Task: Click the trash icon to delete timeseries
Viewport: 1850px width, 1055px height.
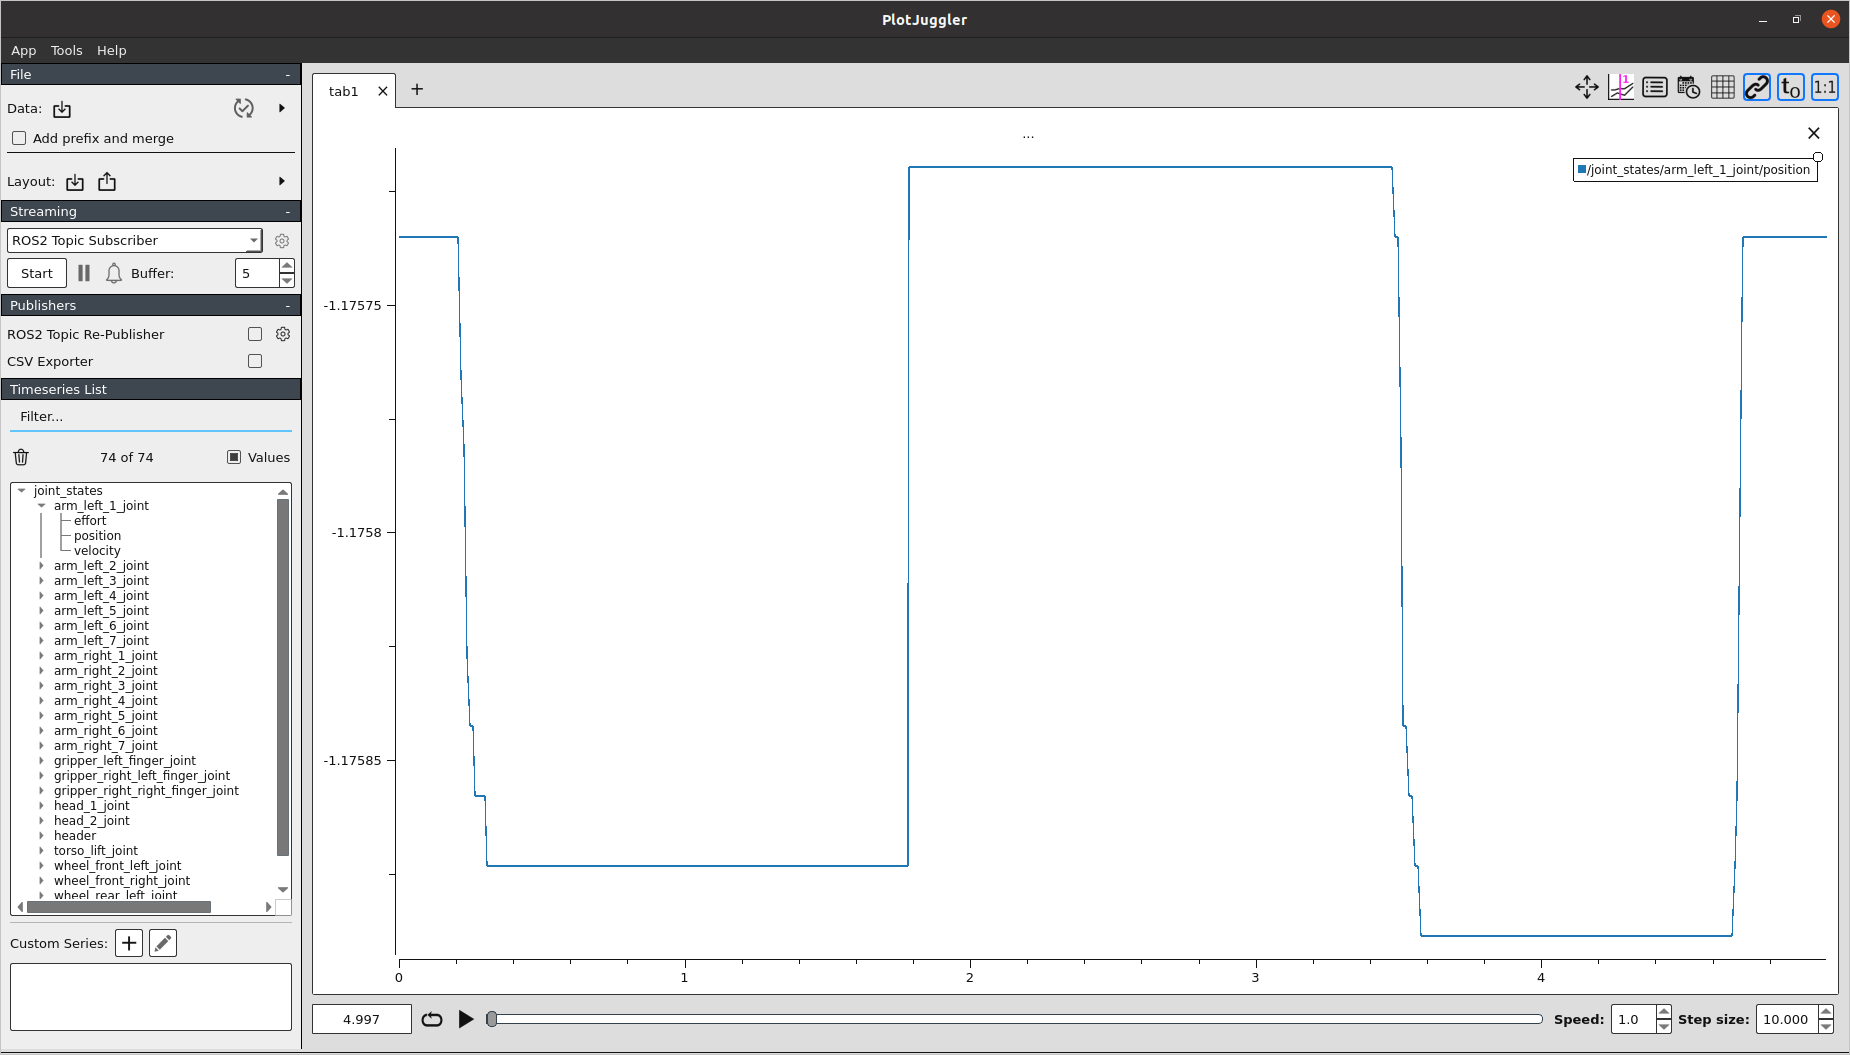Action: point(21,457)
